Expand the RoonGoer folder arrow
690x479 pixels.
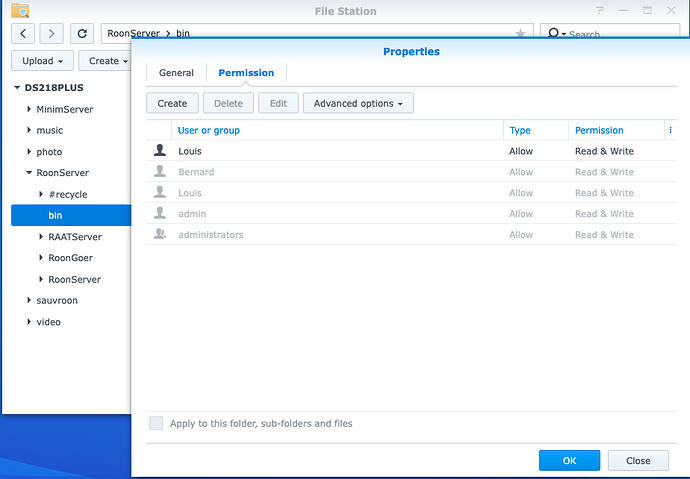(x=41, y=257)
